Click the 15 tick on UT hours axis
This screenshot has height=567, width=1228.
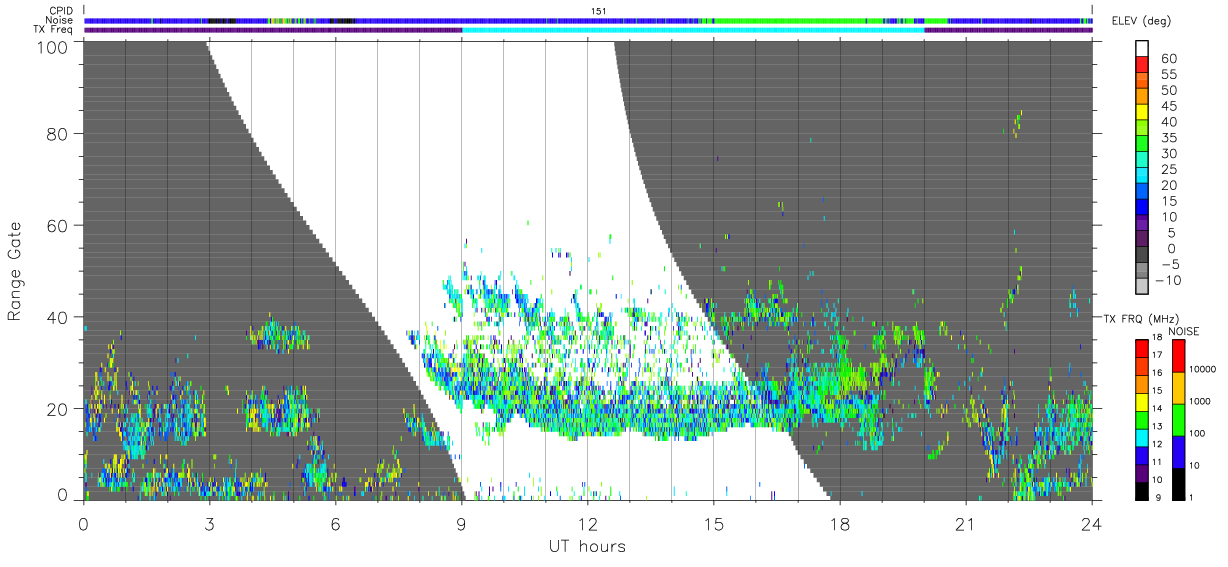(713, 524)
